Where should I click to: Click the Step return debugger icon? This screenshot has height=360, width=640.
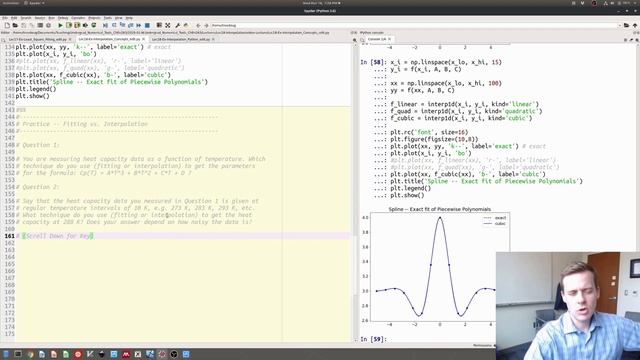pos(130,25)
